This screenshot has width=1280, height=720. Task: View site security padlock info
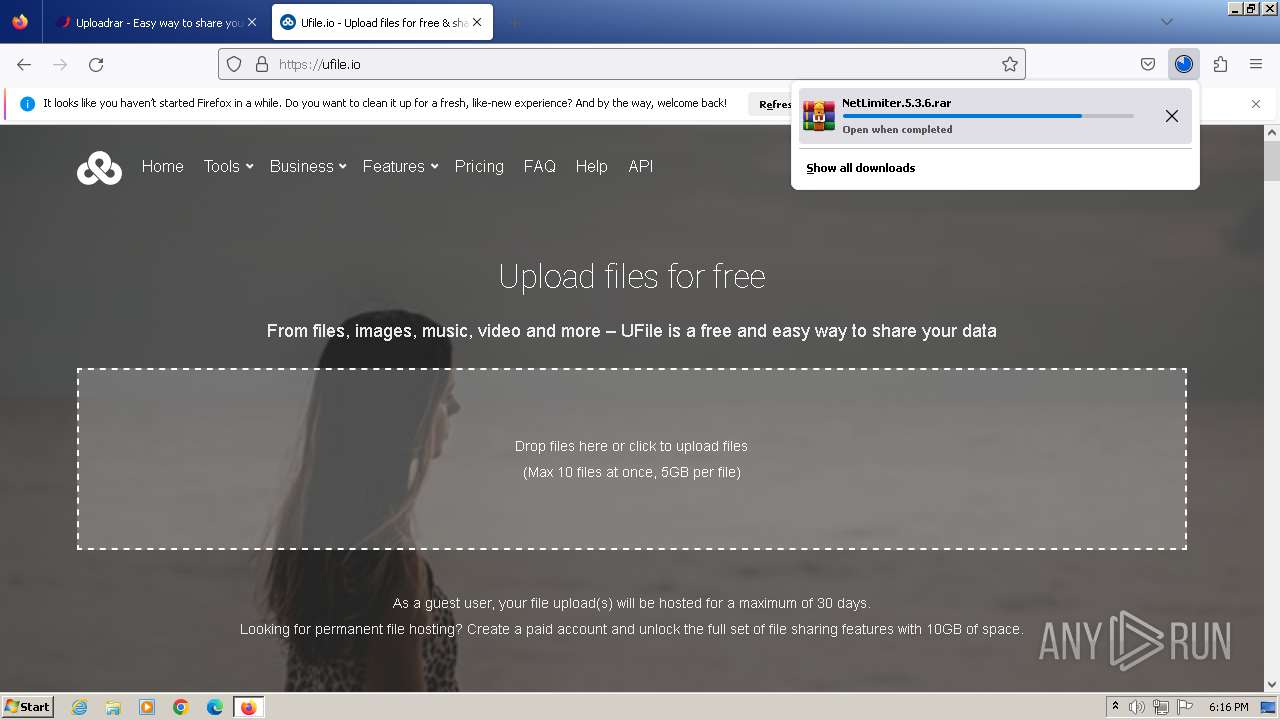coord(262,64)
